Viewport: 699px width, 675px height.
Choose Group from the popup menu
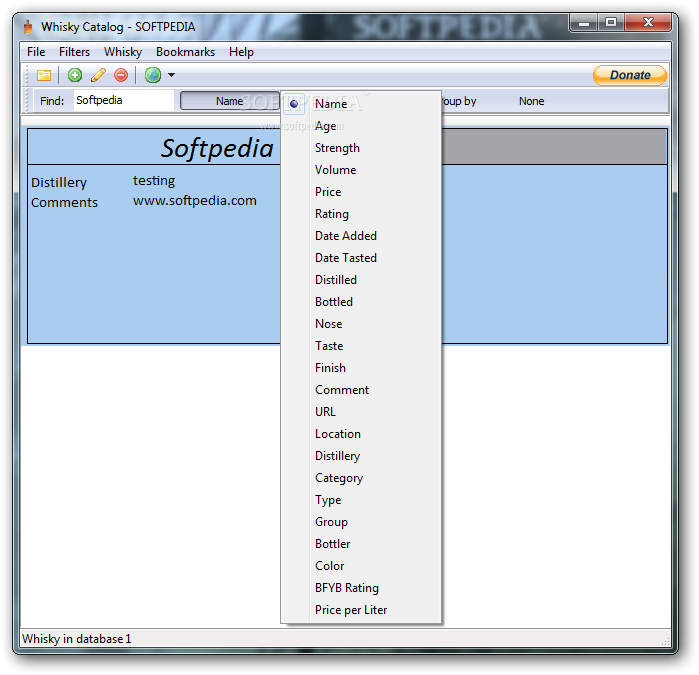[x=362, y=522]
